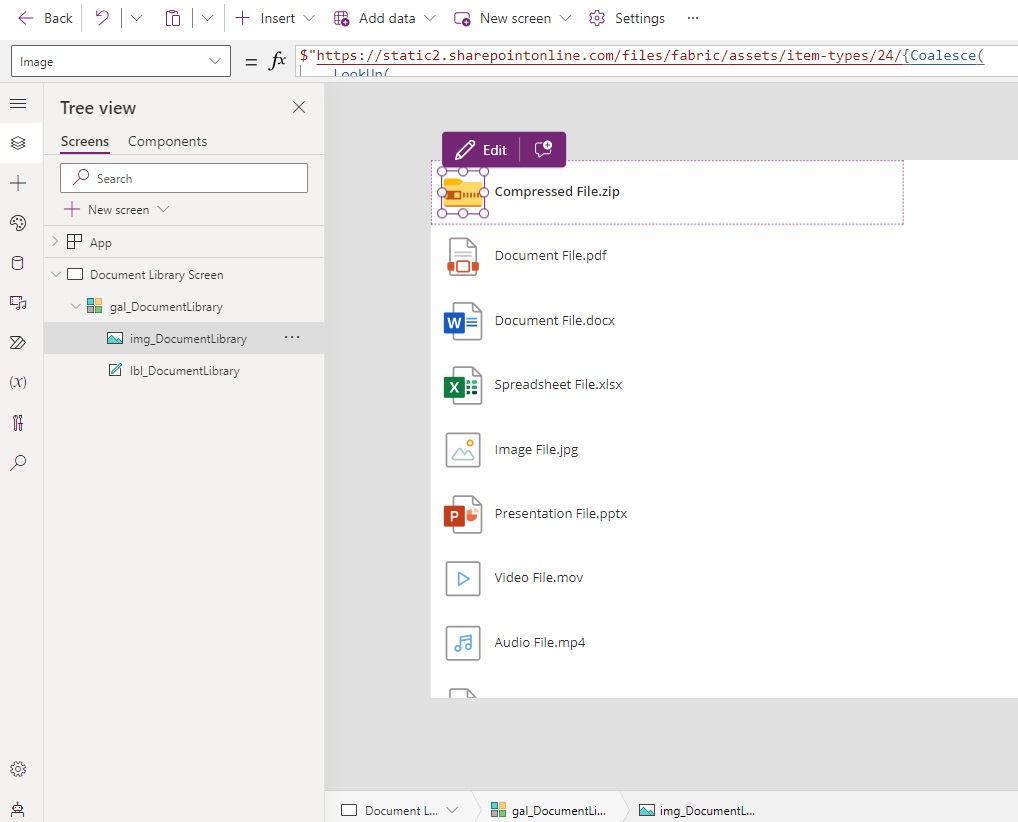Open the New screen dropdown in the toolbar
The width and height of the screenshot is (1018, 822).
point(566,18)
